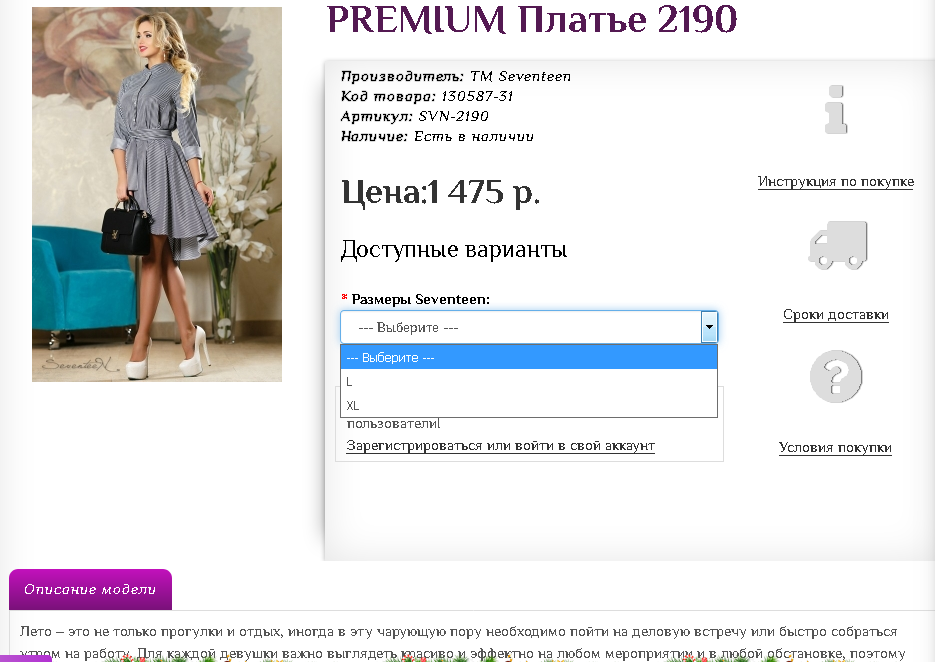Enlarge the dress product photo
935x662 pixels.
point(157,194)
